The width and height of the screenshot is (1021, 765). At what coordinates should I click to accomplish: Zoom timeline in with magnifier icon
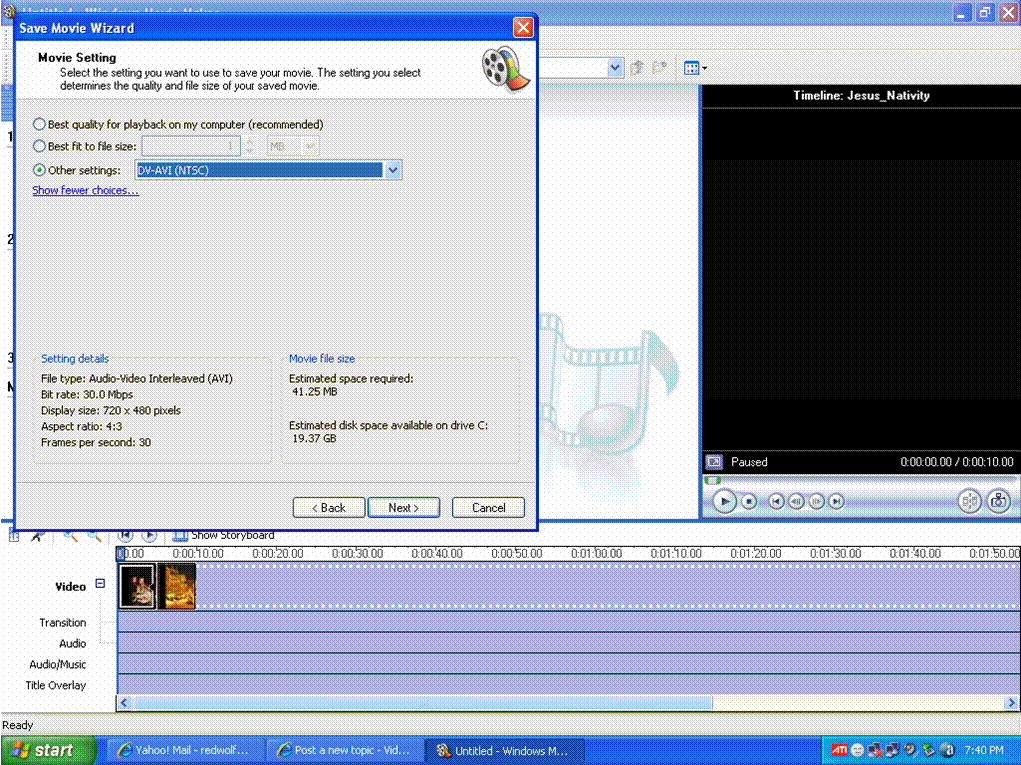pyautogui.click(x=70, y=536)
